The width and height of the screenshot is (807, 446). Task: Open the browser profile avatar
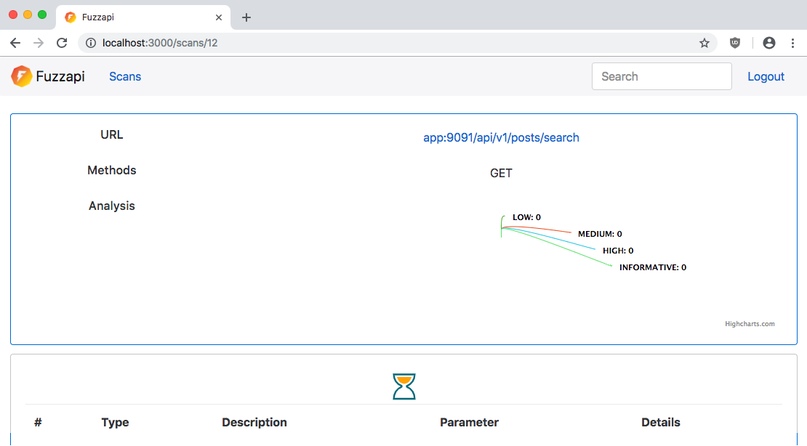tap(769, 43)
